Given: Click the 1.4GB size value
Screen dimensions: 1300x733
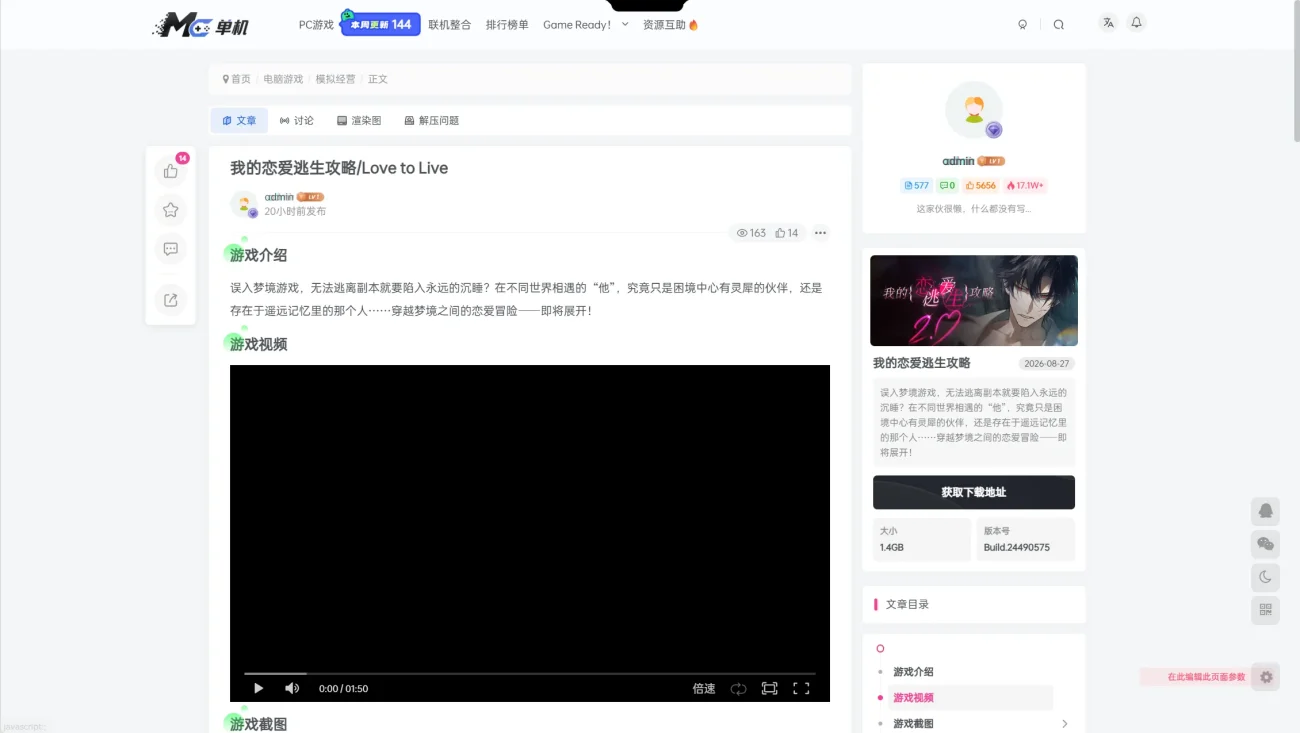Looking at the screenshot, I should pos(891,547).
